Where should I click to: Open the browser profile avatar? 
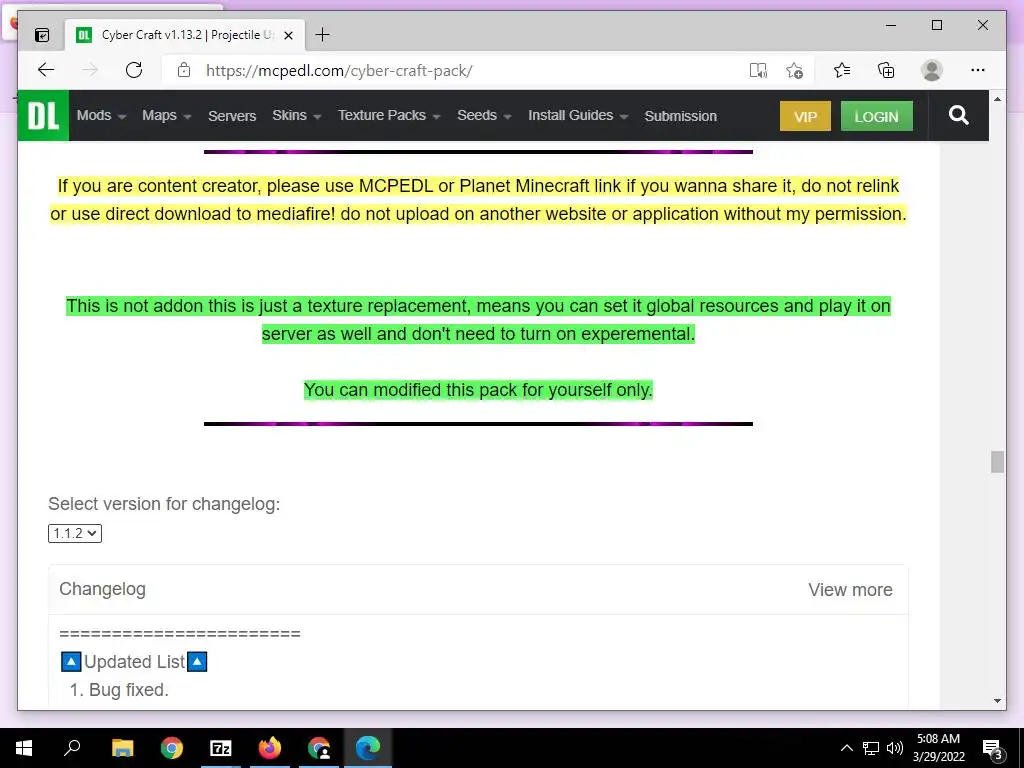(932, 70)
